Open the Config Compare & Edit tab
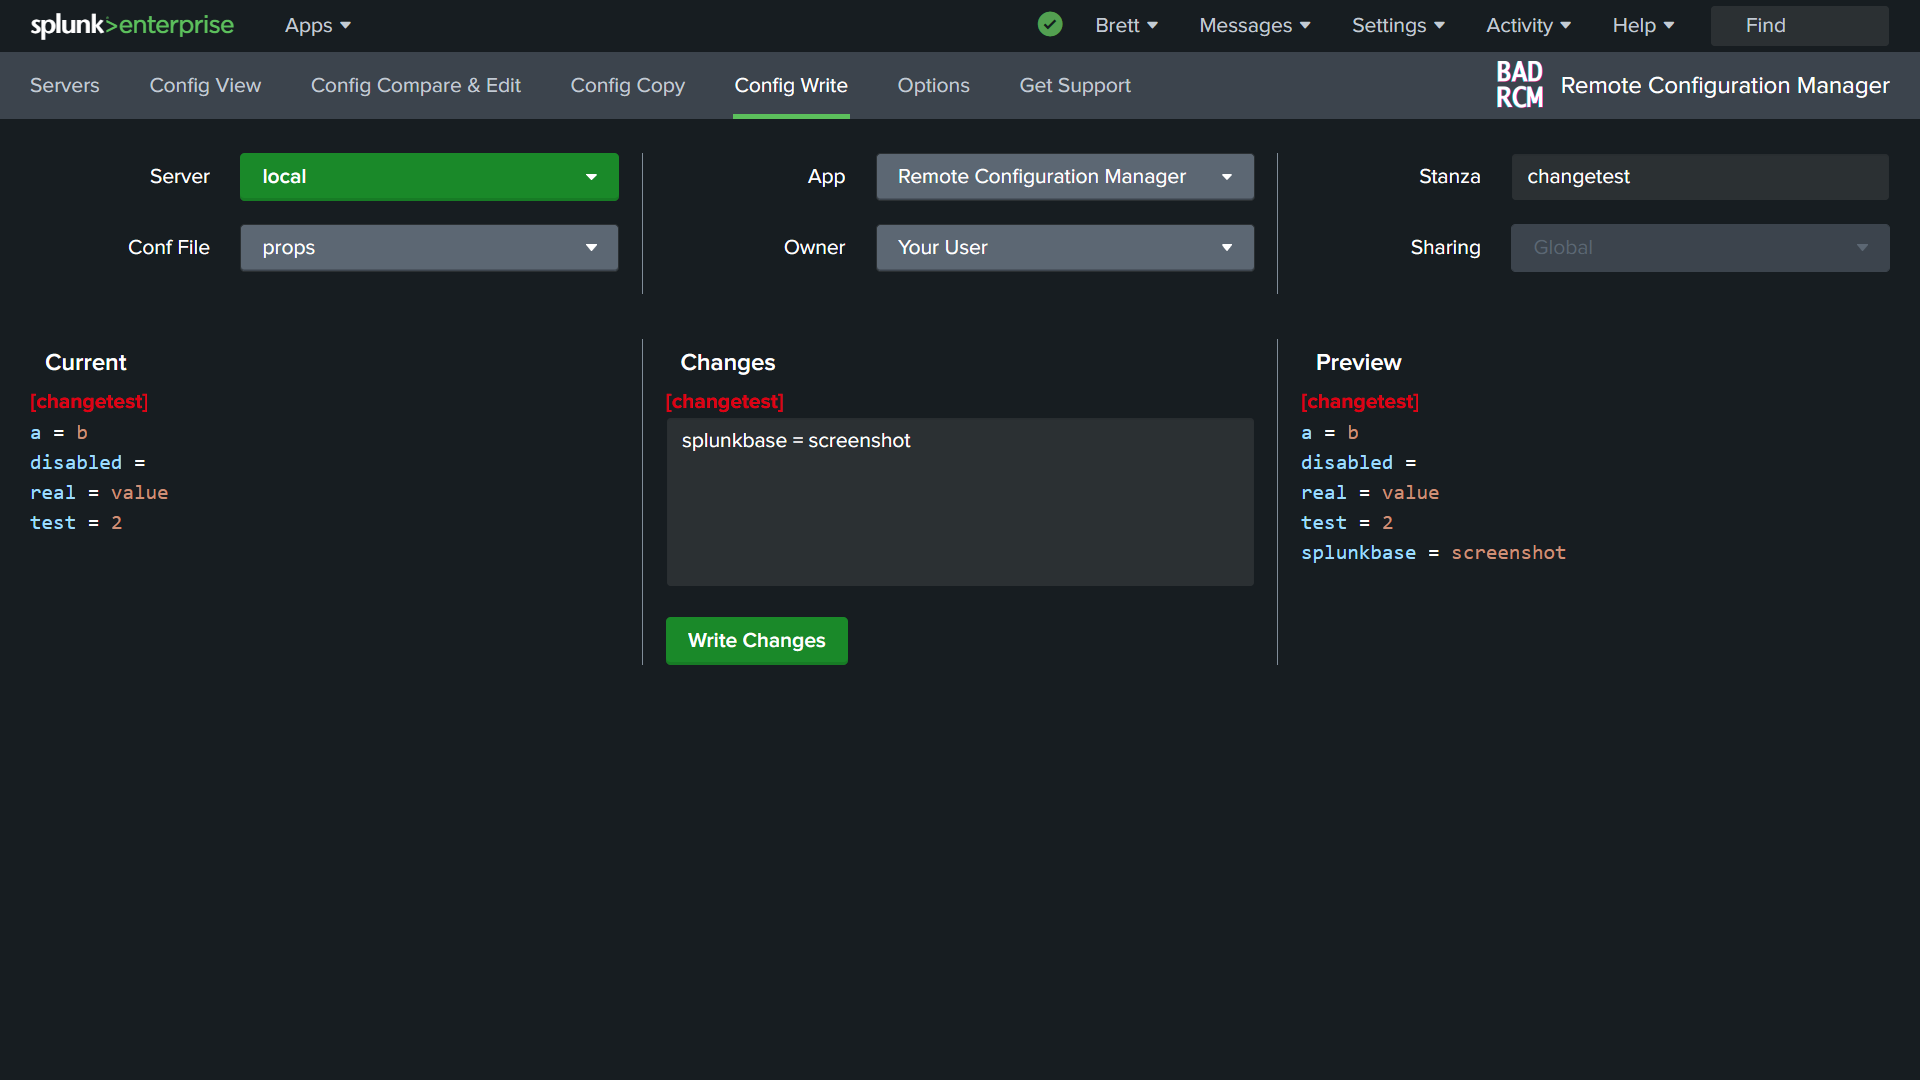 pyautogui.click(x=416, y=85)
